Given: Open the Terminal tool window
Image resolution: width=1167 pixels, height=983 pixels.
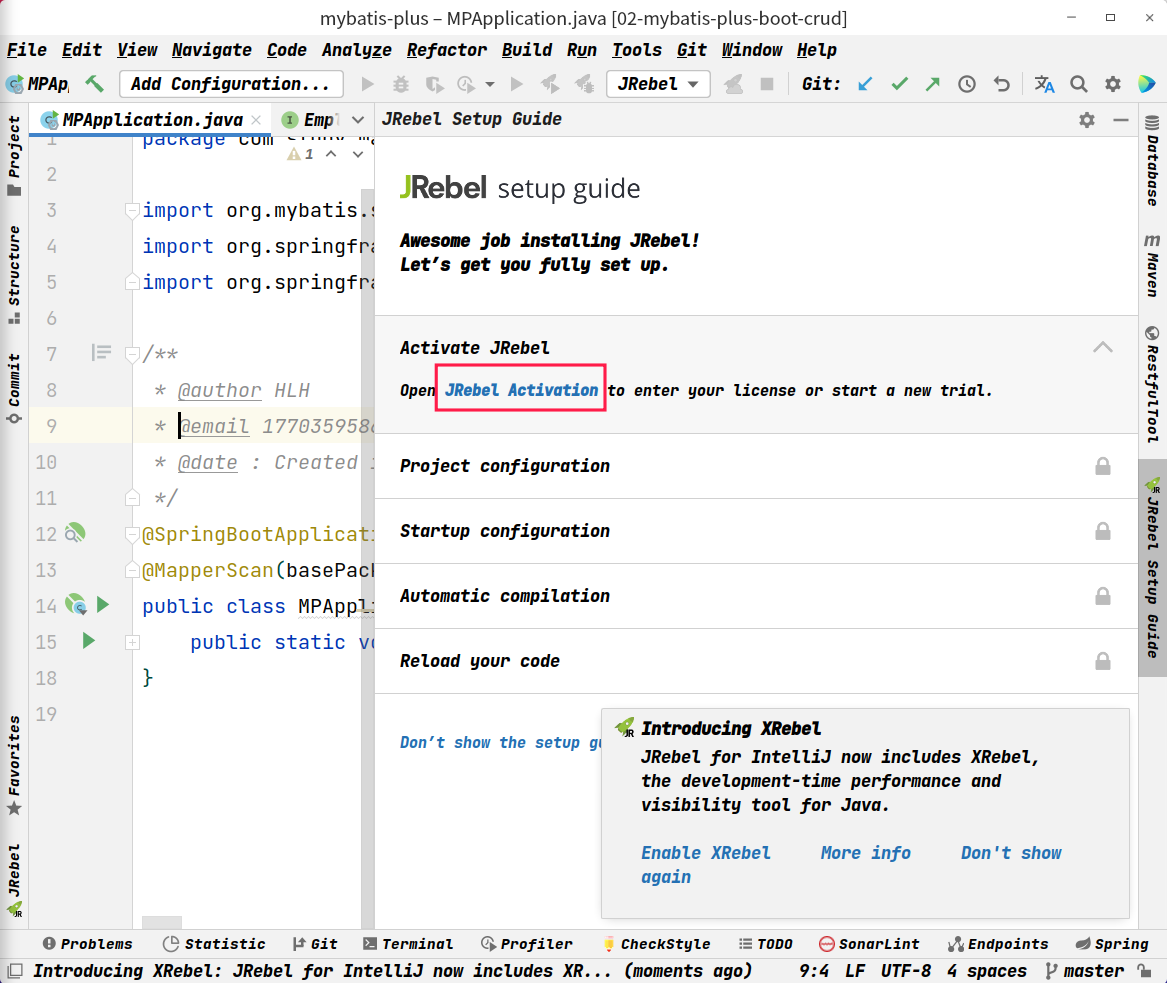Looking at the screenshot, I should (x=408, y=944).
